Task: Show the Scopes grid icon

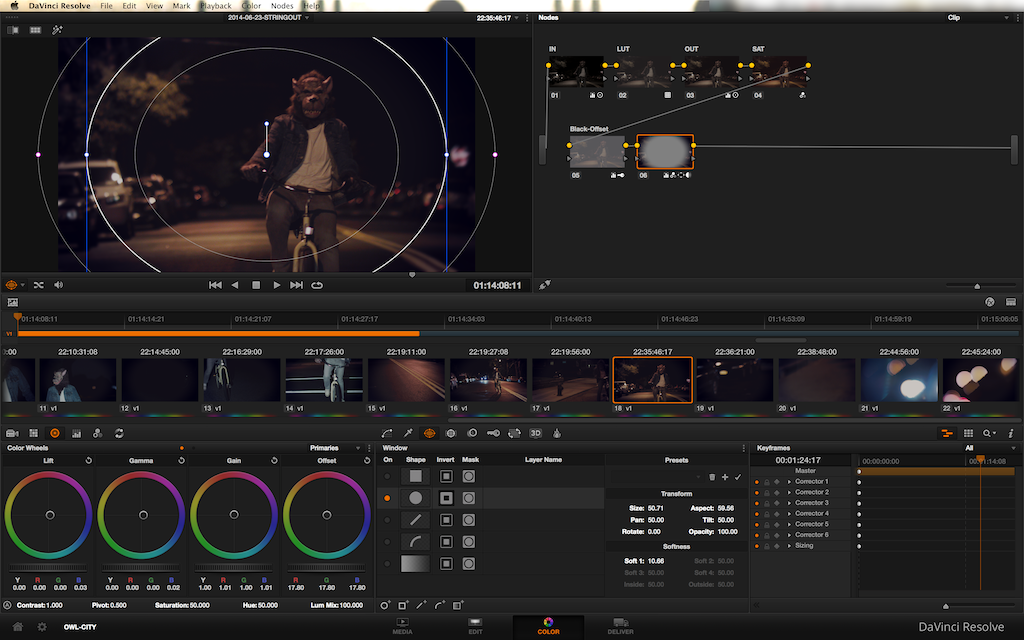Action: point(968,433)
